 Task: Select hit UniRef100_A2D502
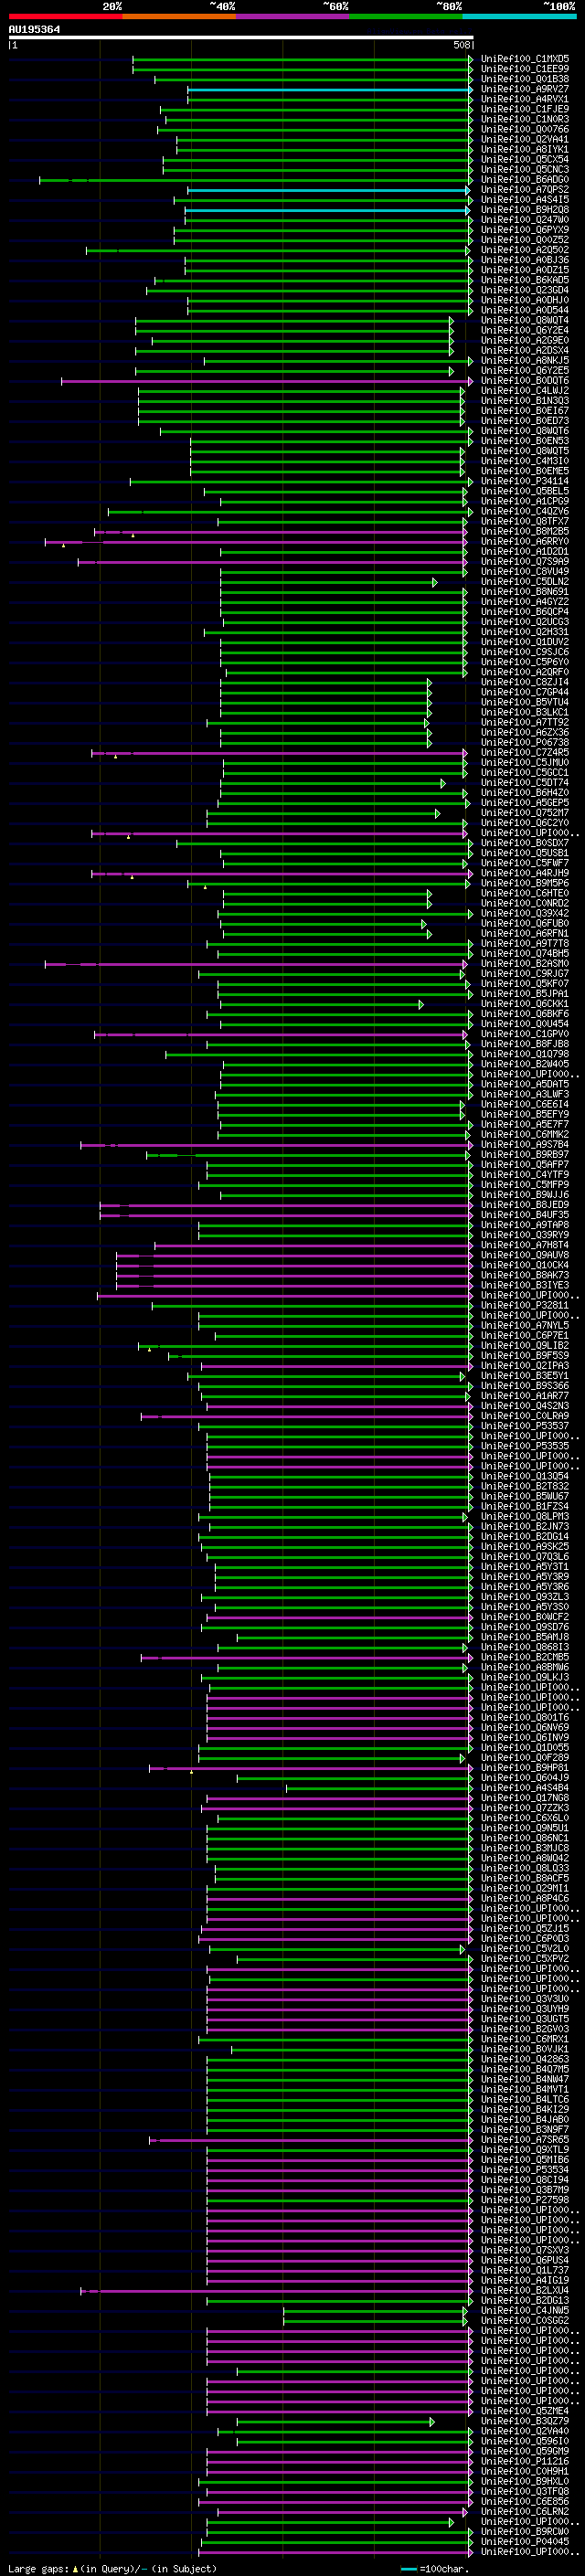[x=525, y=250]
